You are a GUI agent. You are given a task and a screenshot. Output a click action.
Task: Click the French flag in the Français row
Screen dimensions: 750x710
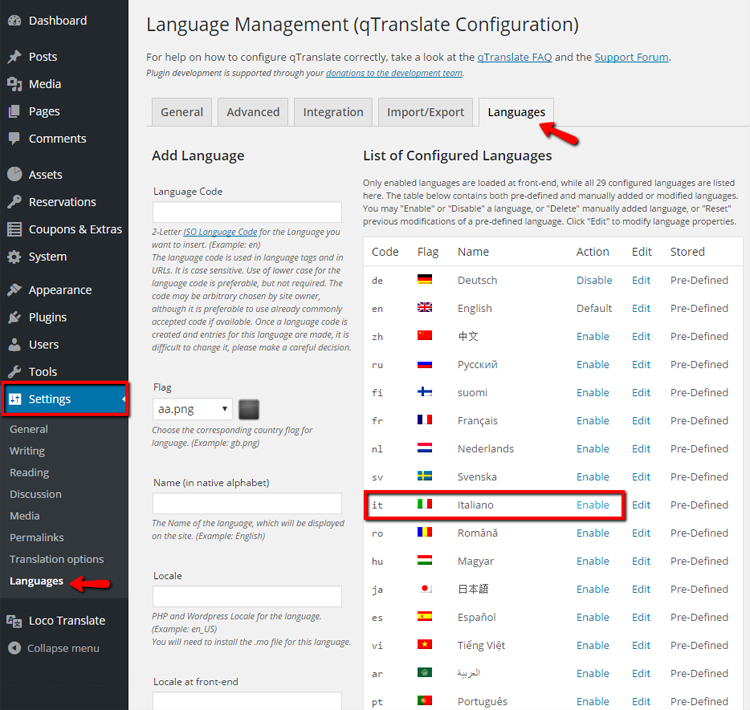(424, 420)
